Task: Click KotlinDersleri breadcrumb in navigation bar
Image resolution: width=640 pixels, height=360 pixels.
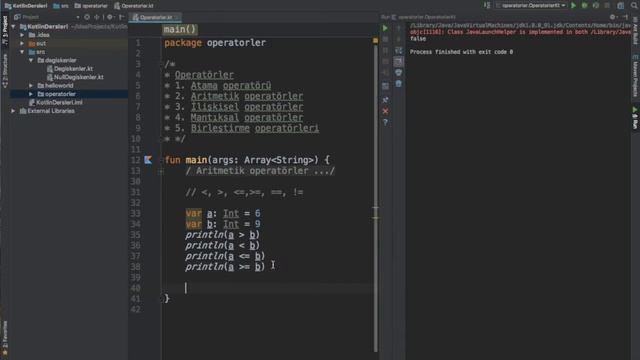Action: pyautogui.click(x=26, y=6)
